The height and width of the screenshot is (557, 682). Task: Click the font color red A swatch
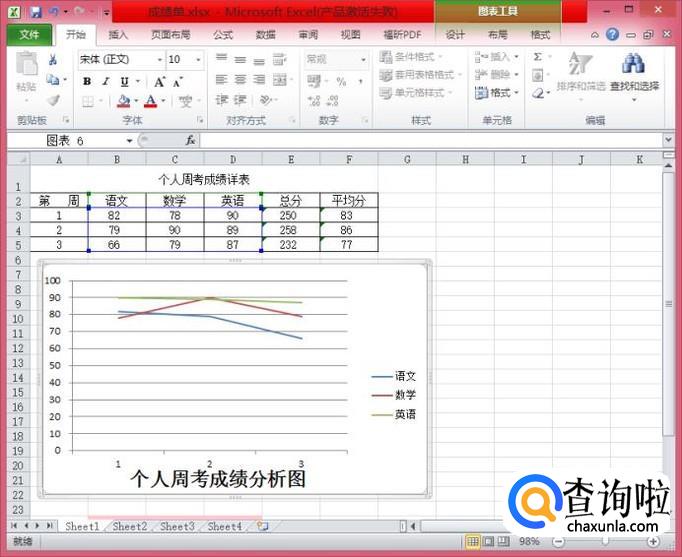coord(149,101)
